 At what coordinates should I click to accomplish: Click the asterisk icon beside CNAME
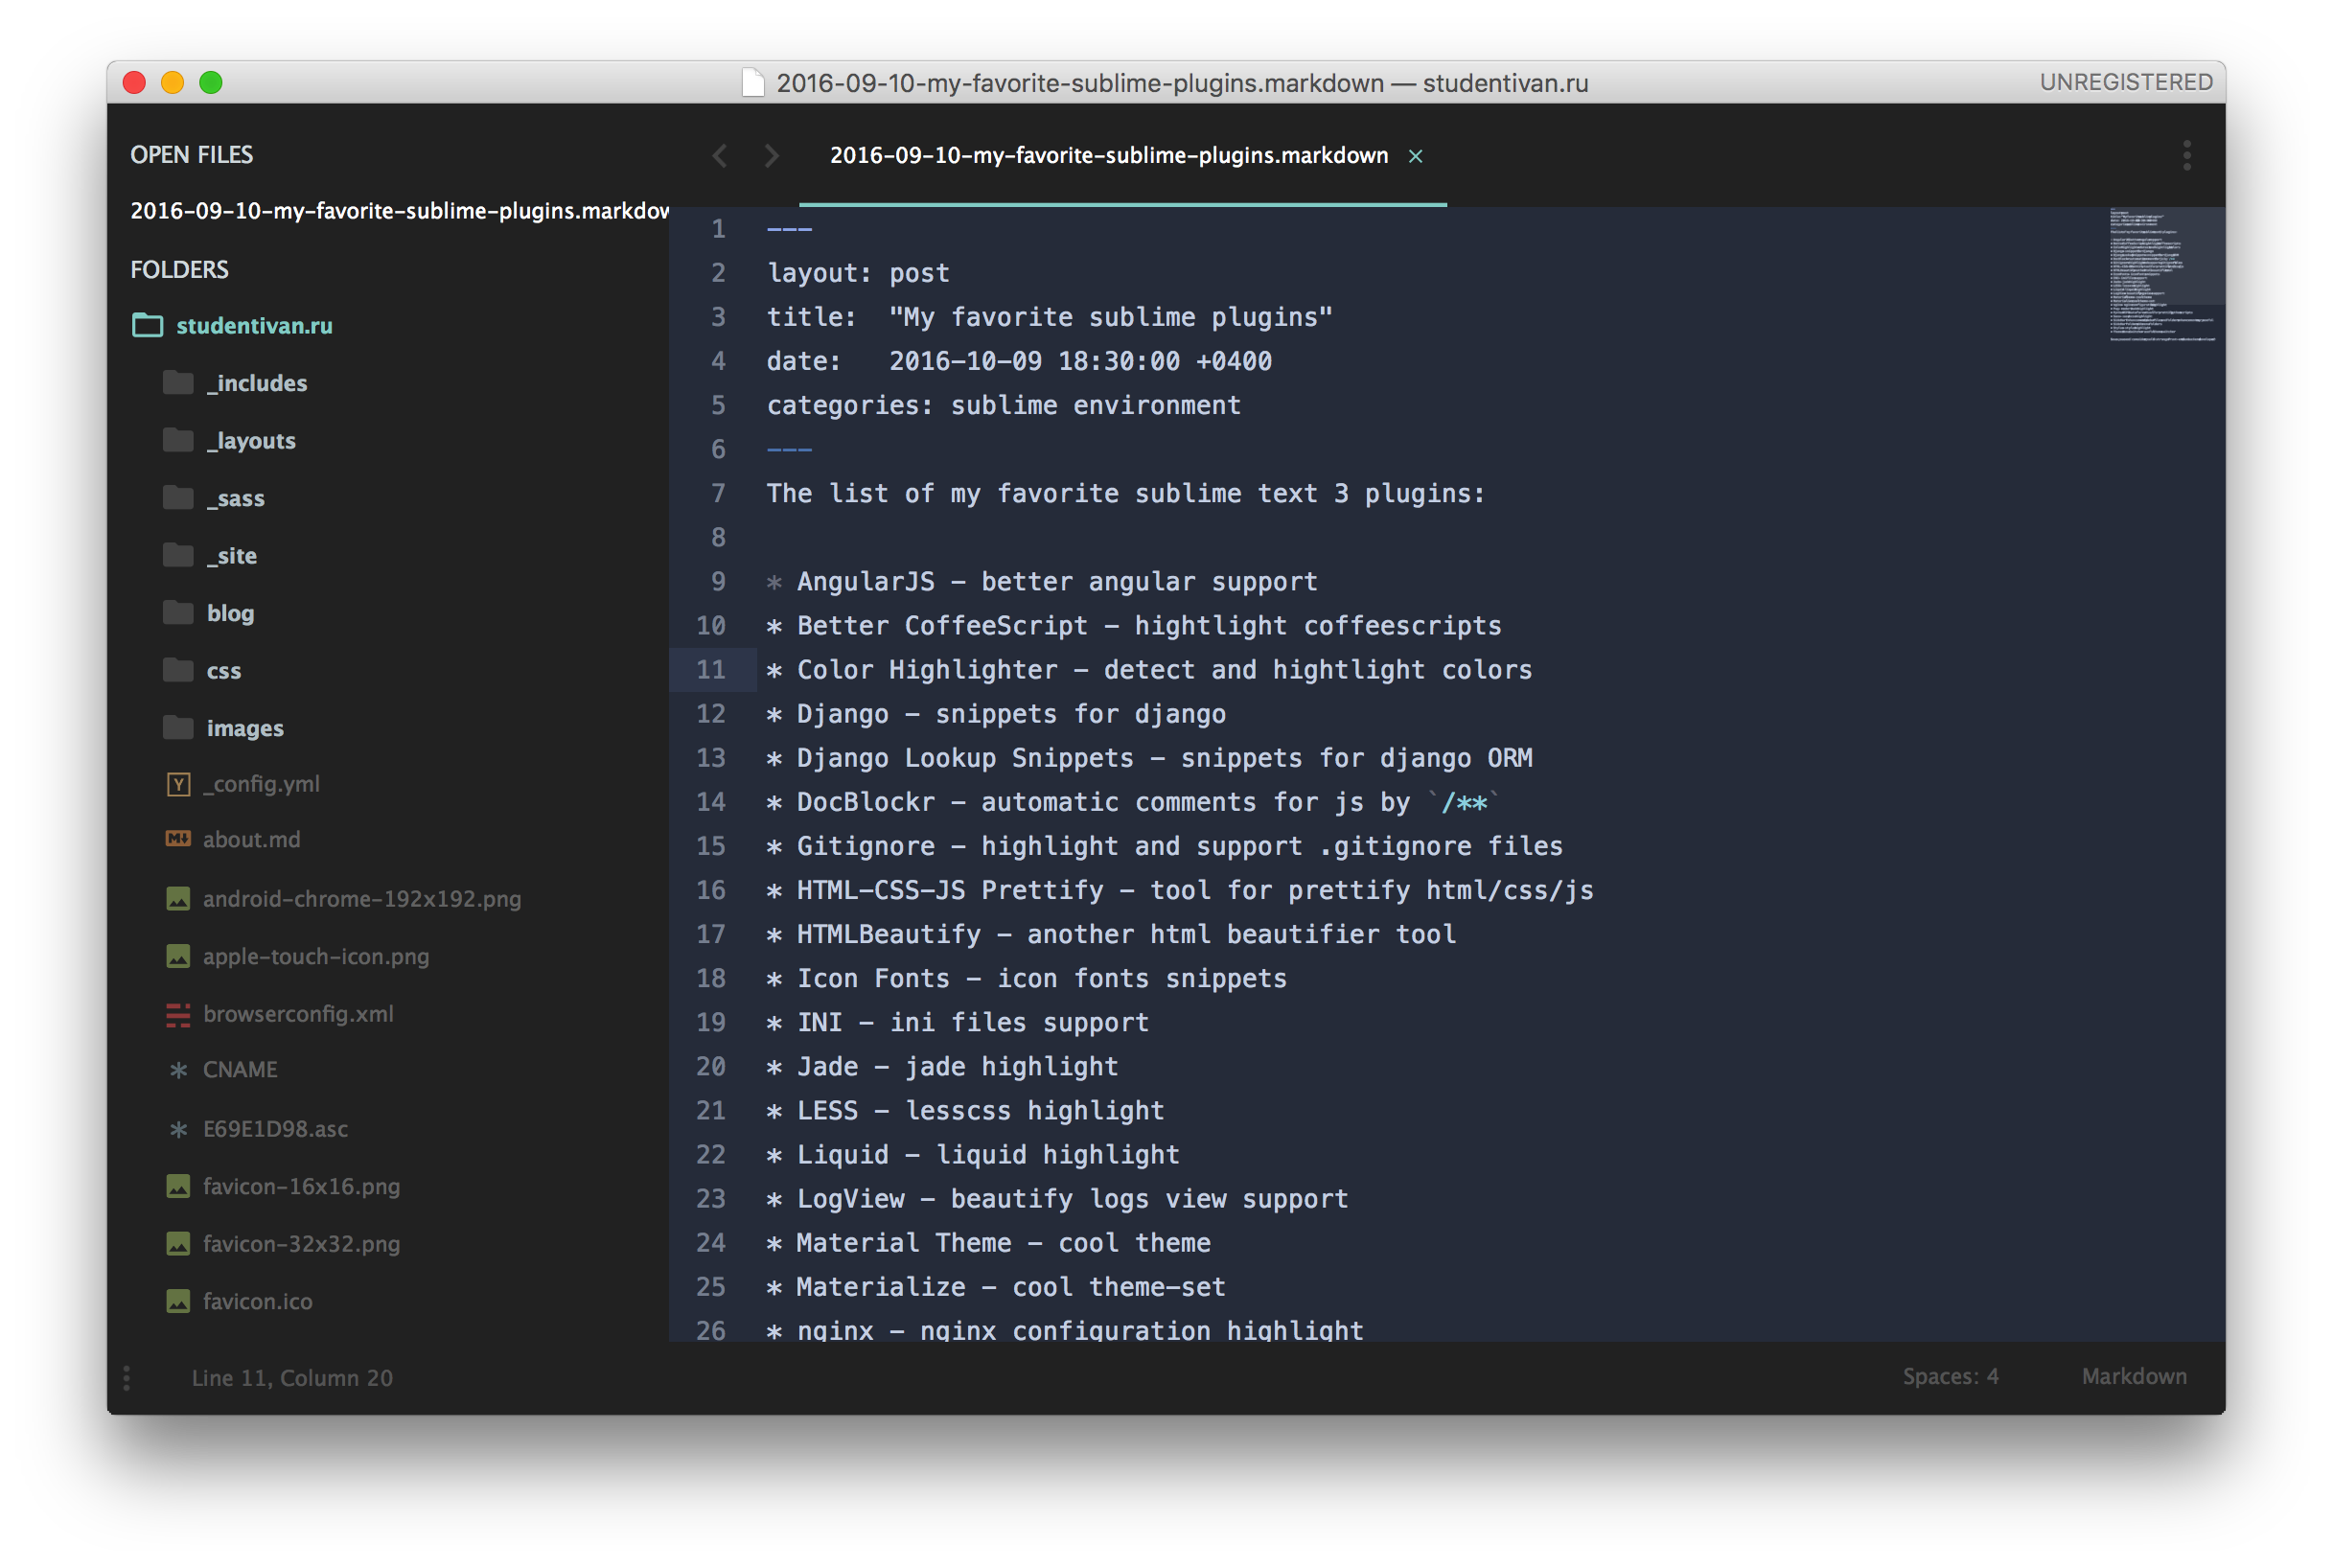coord(178,1070)
